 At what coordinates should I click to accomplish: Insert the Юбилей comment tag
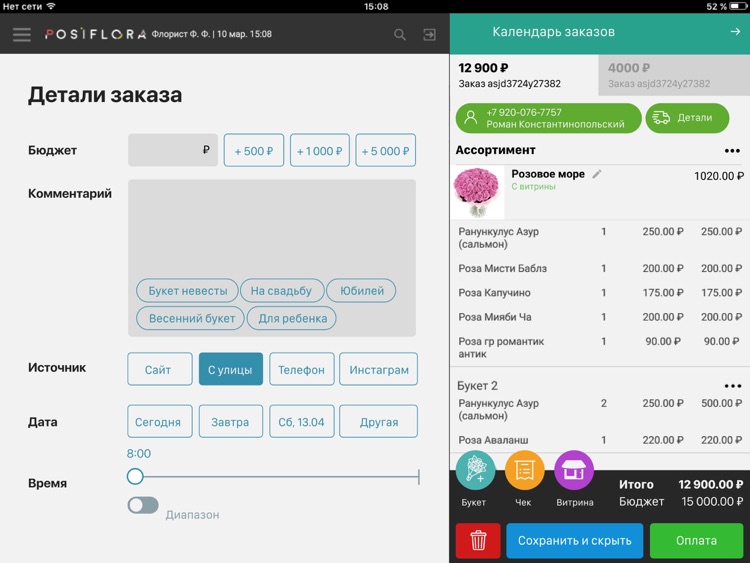click(x=362, y=290)
